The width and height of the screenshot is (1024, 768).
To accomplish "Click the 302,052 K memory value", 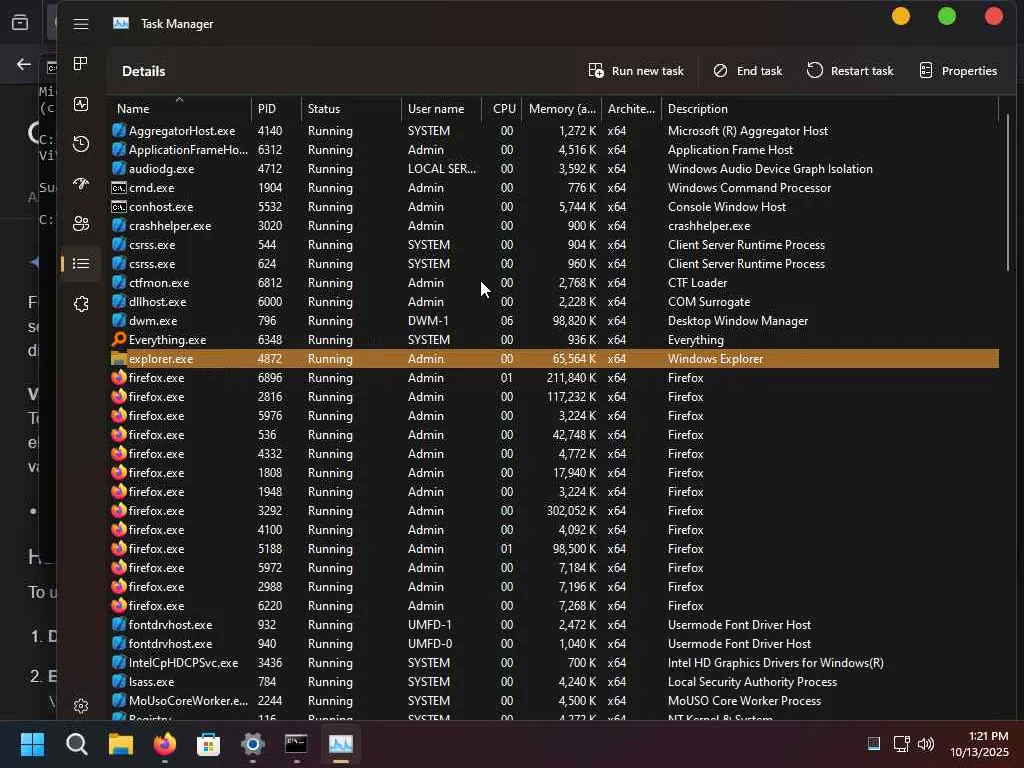I will tap(571, 511).
